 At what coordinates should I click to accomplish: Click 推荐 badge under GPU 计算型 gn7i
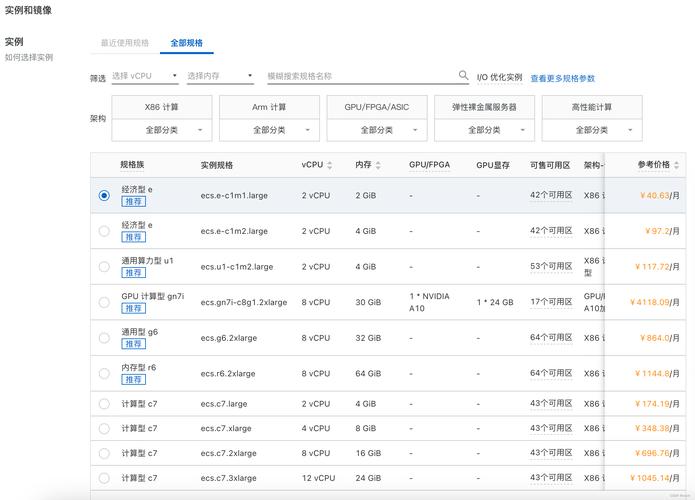tap(133, 308)
